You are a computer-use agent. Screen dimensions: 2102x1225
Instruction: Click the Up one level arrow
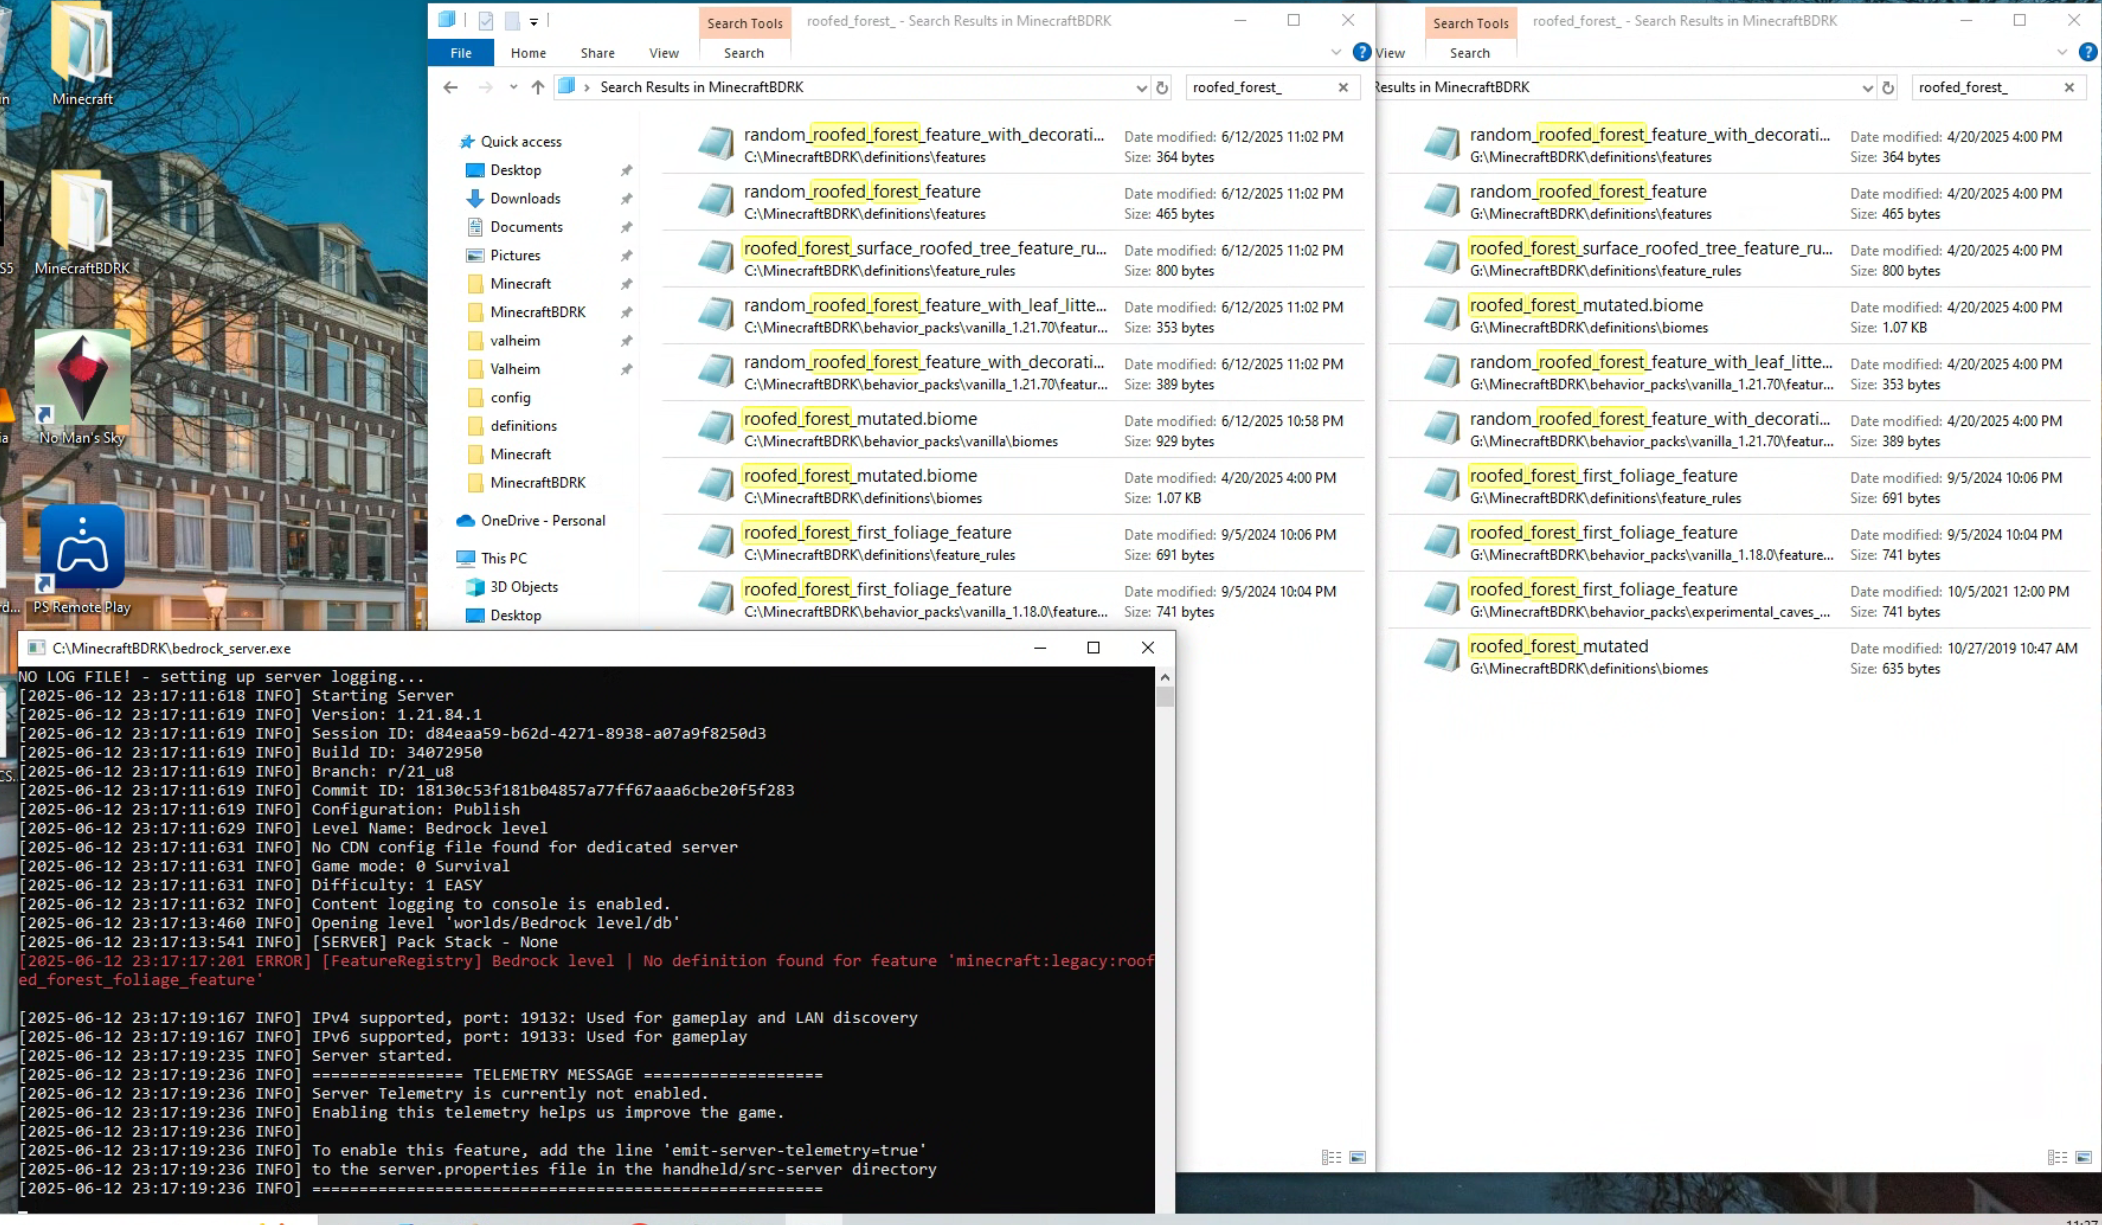(538, 87)
